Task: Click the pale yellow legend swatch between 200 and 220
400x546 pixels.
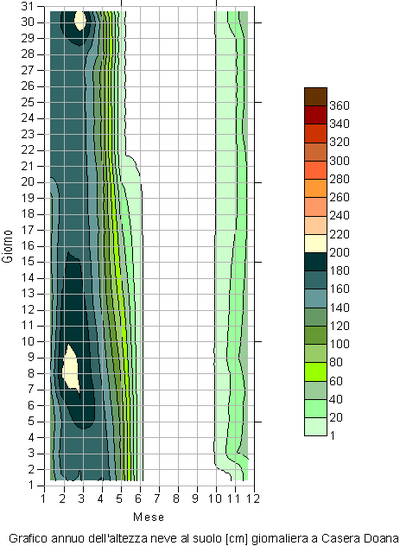Action: pos(315,243)
